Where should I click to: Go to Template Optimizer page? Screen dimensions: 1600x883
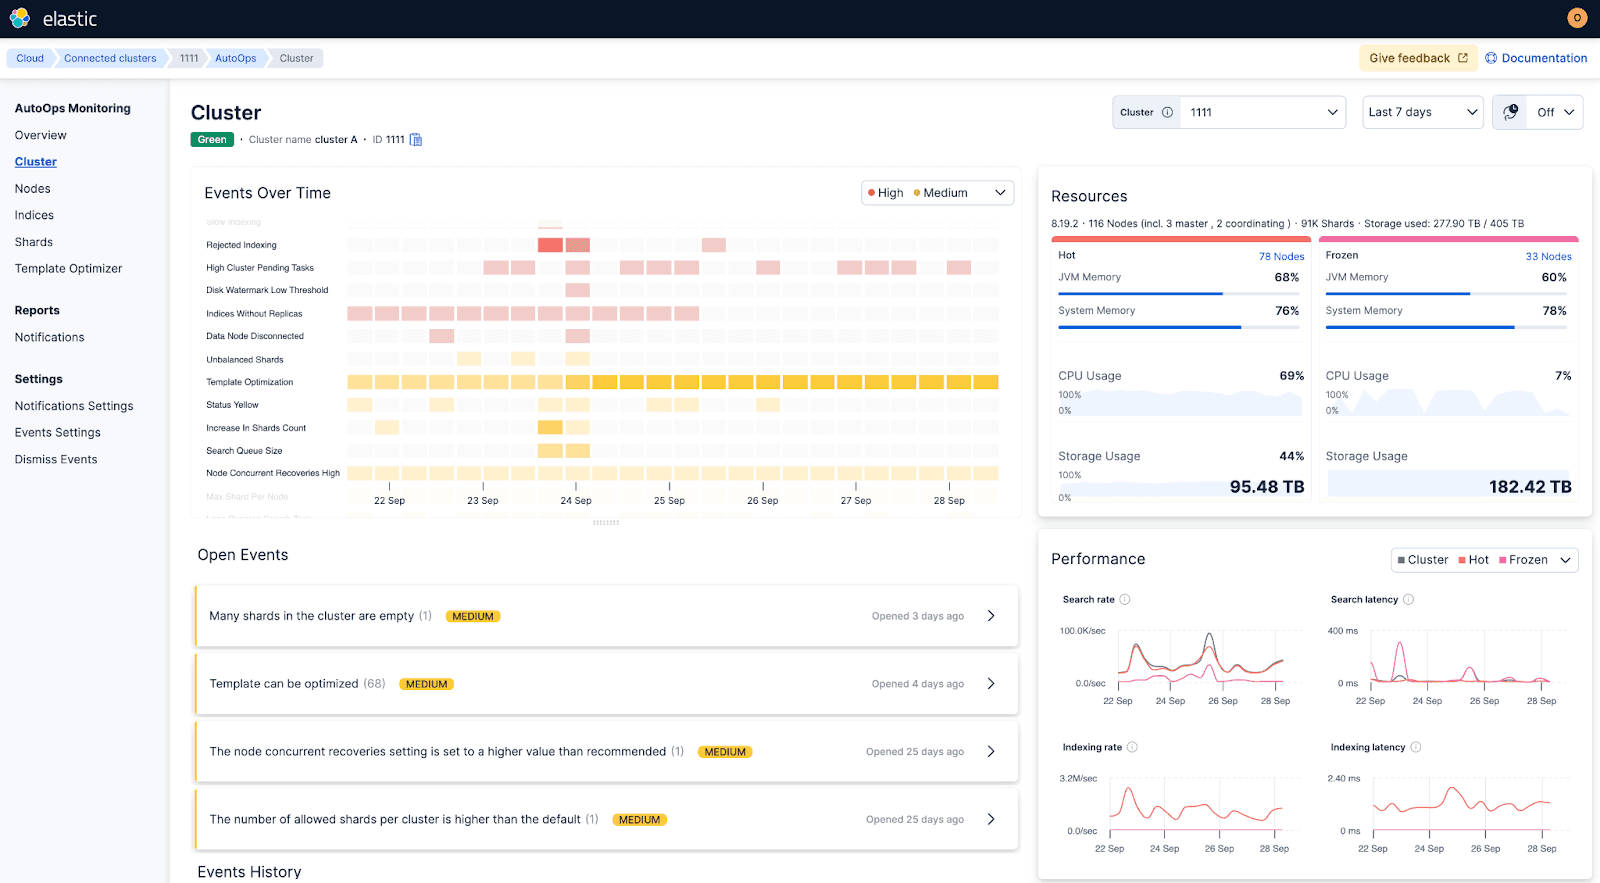pos(68,269)
